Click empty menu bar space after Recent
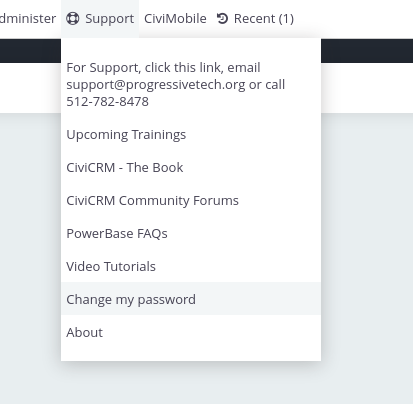This screenshot has height=404, width=413. click(355, 18)
